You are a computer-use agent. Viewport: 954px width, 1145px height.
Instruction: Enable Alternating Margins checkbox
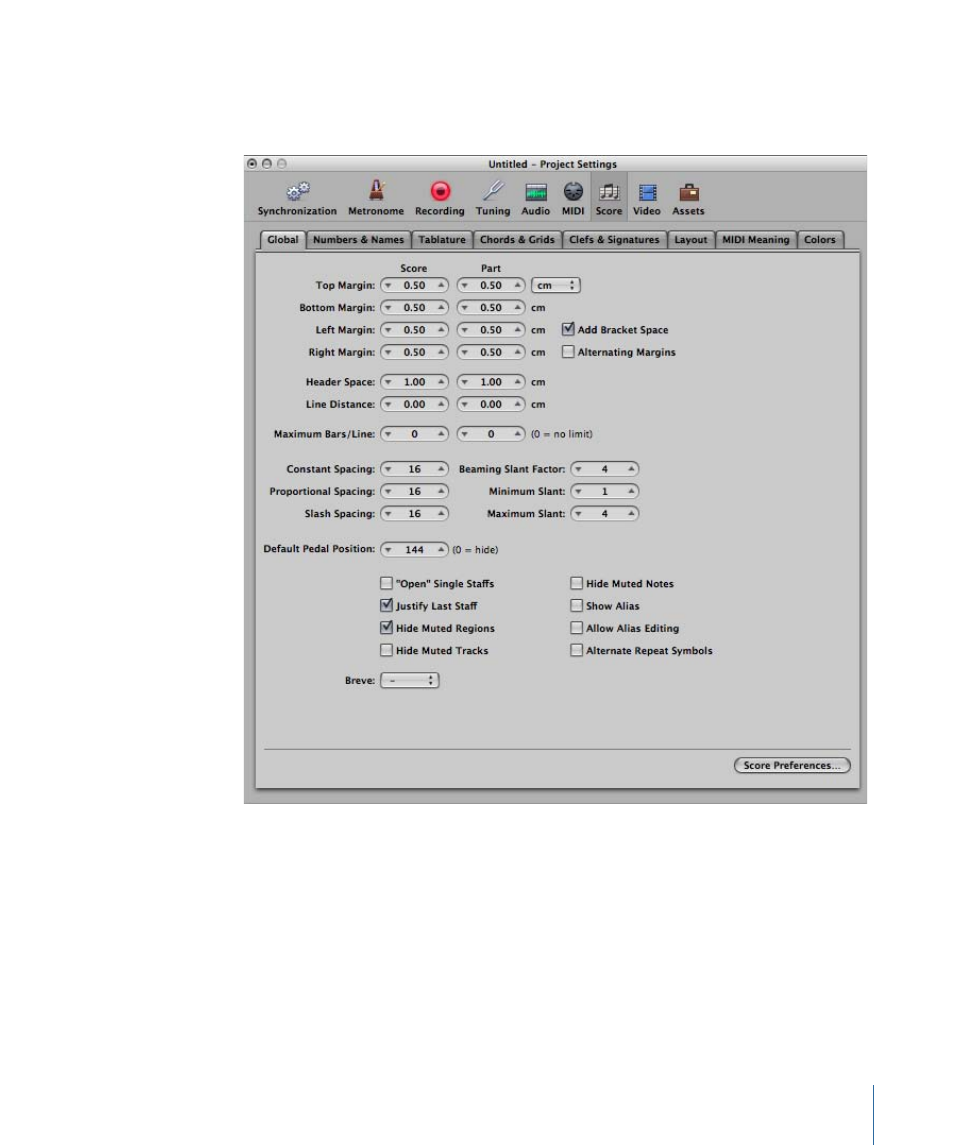tap(568, 352)
